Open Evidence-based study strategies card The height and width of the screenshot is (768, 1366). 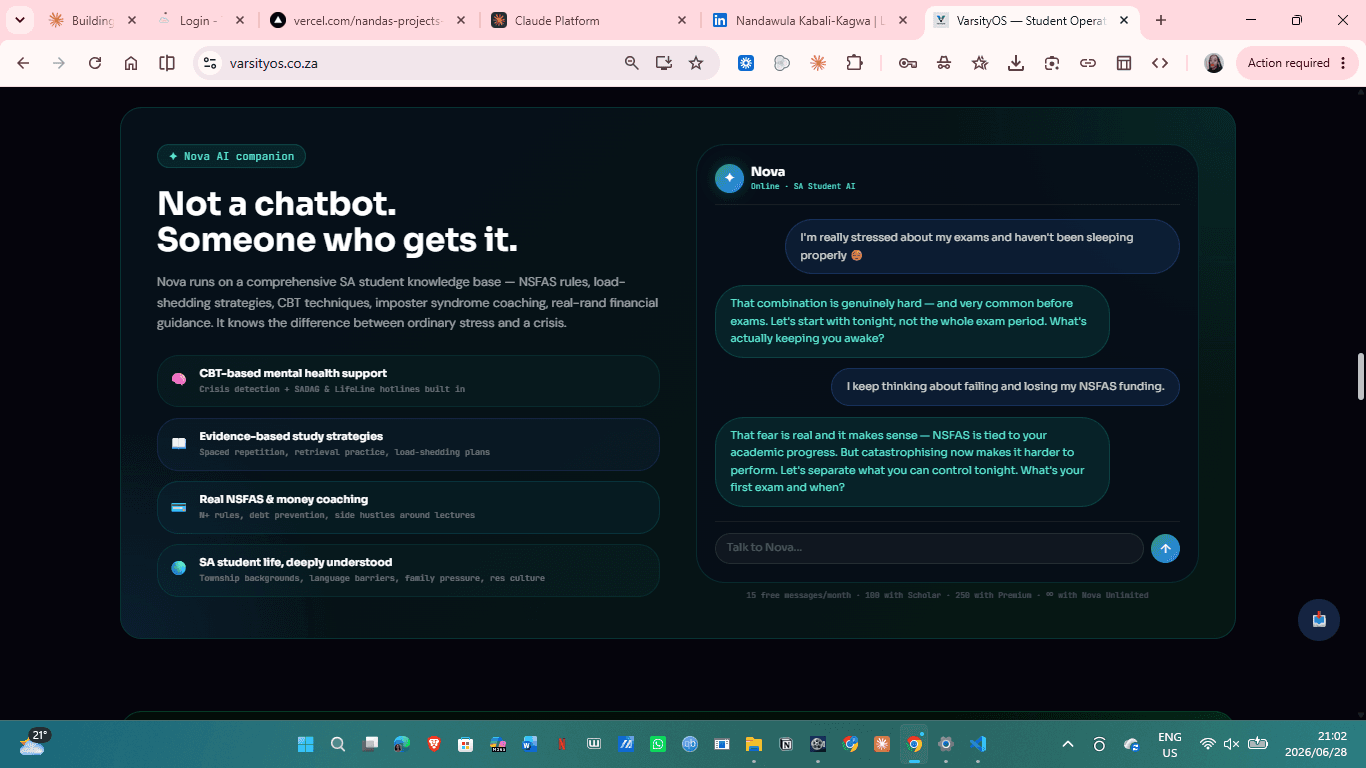click(x=408, y=444)
